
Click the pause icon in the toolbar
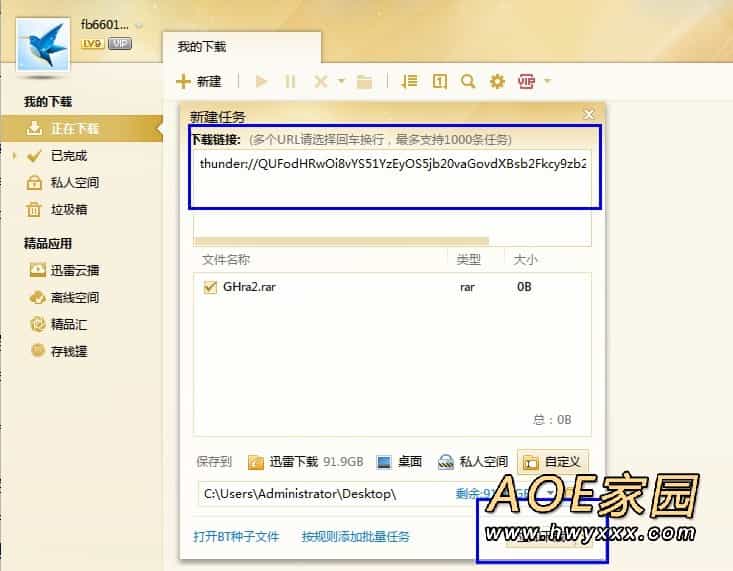[x=290, y=81]
